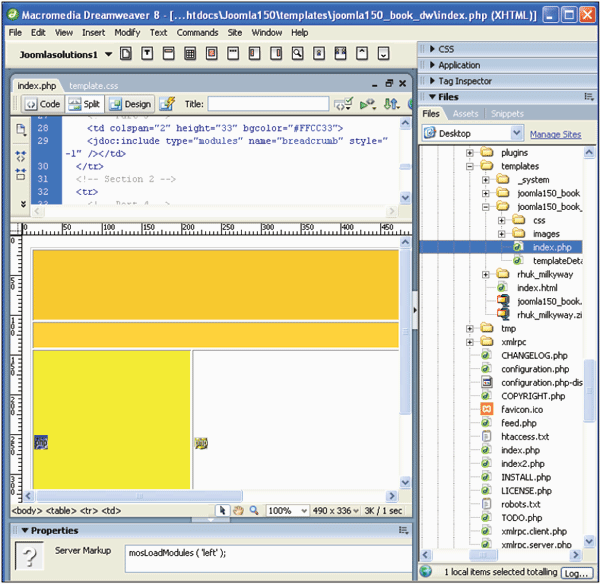Click the question mark icon in Properties
This screenshot has width=600, height=584.
point(29,556)
